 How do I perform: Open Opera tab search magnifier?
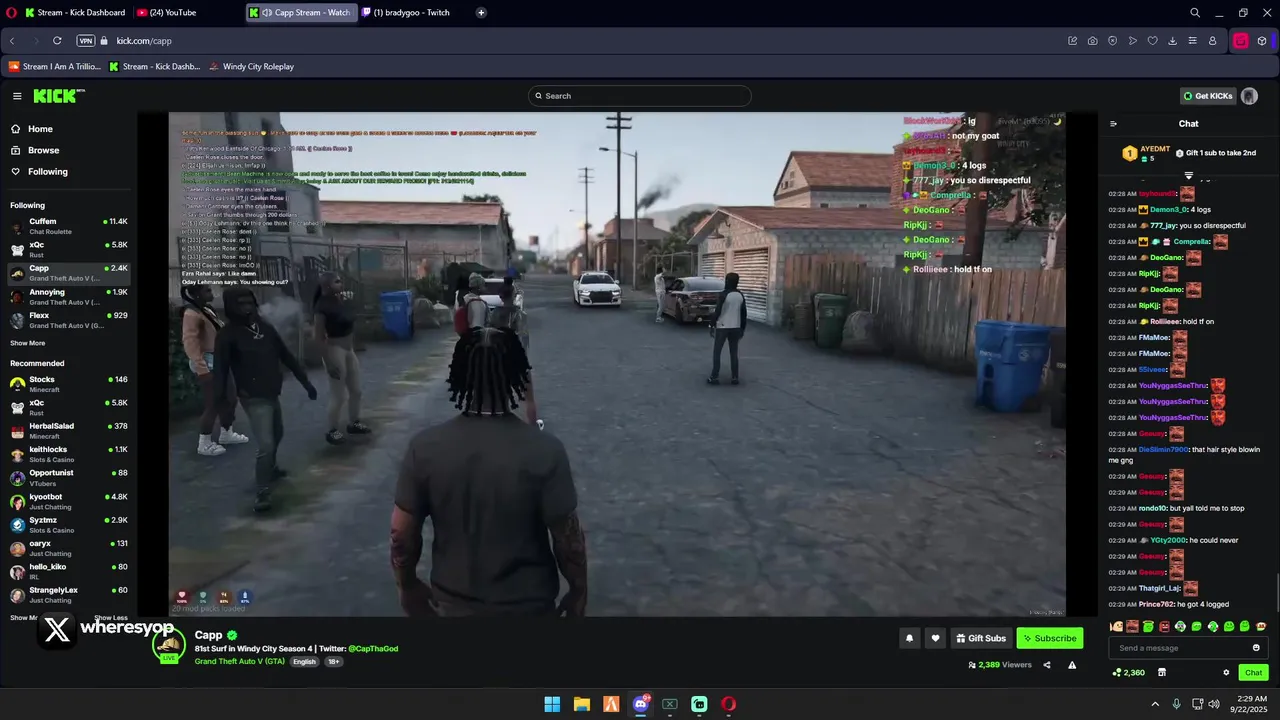pyautogui.click(x=1195, y=13)
